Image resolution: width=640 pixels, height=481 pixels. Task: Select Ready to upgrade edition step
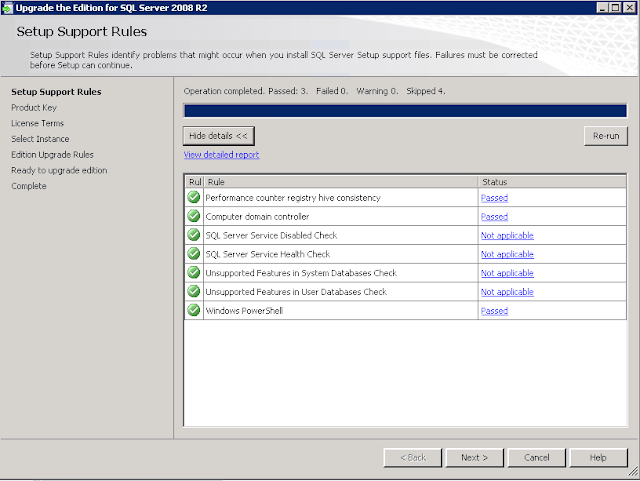click(59, 170)
